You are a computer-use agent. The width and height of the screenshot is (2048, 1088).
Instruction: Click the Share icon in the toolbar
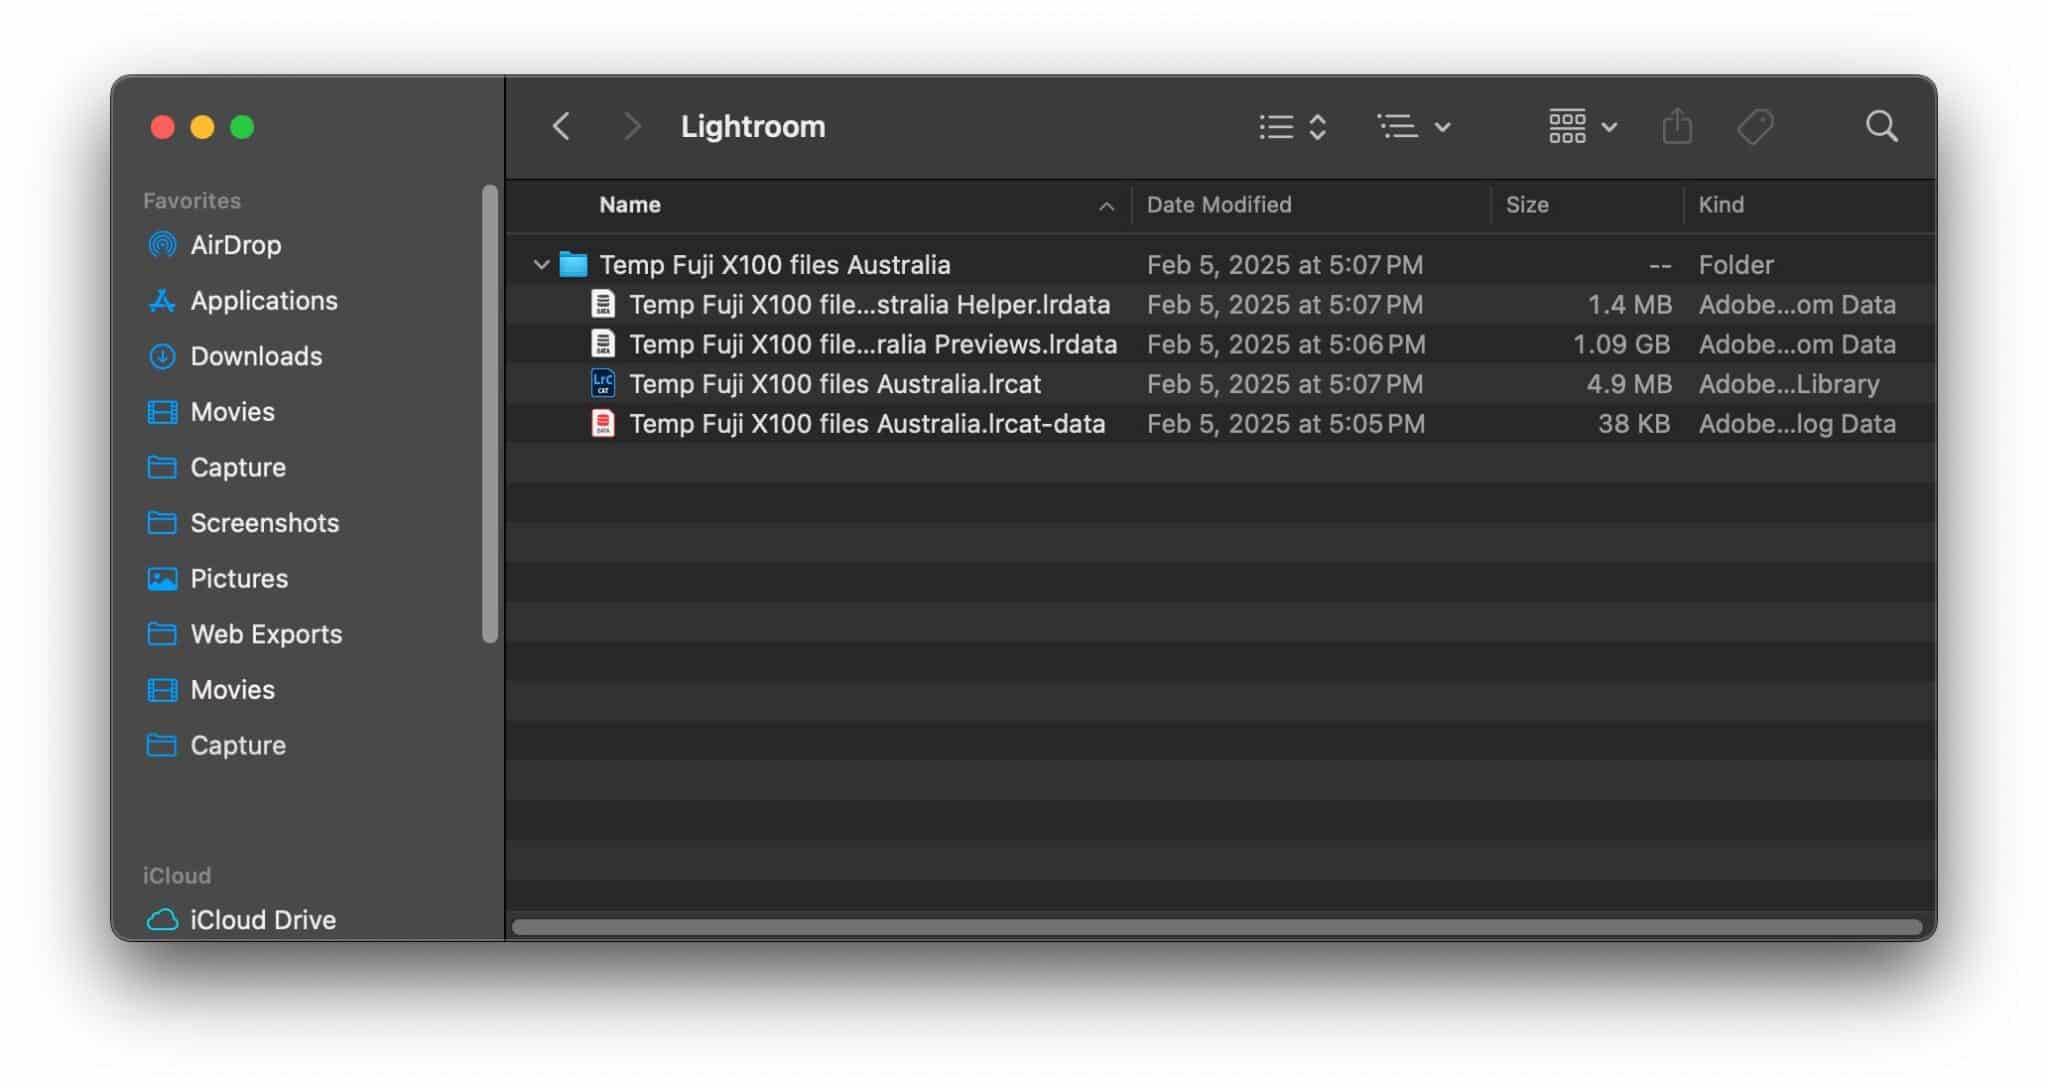click(x=1677, y=126)
